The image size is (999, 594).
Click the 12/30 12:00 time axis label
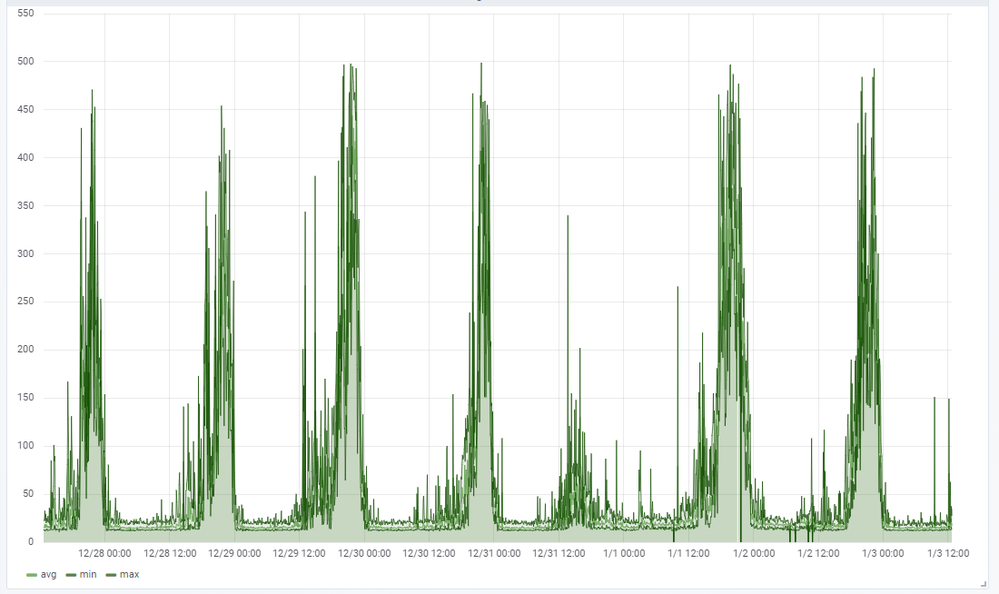429,553
